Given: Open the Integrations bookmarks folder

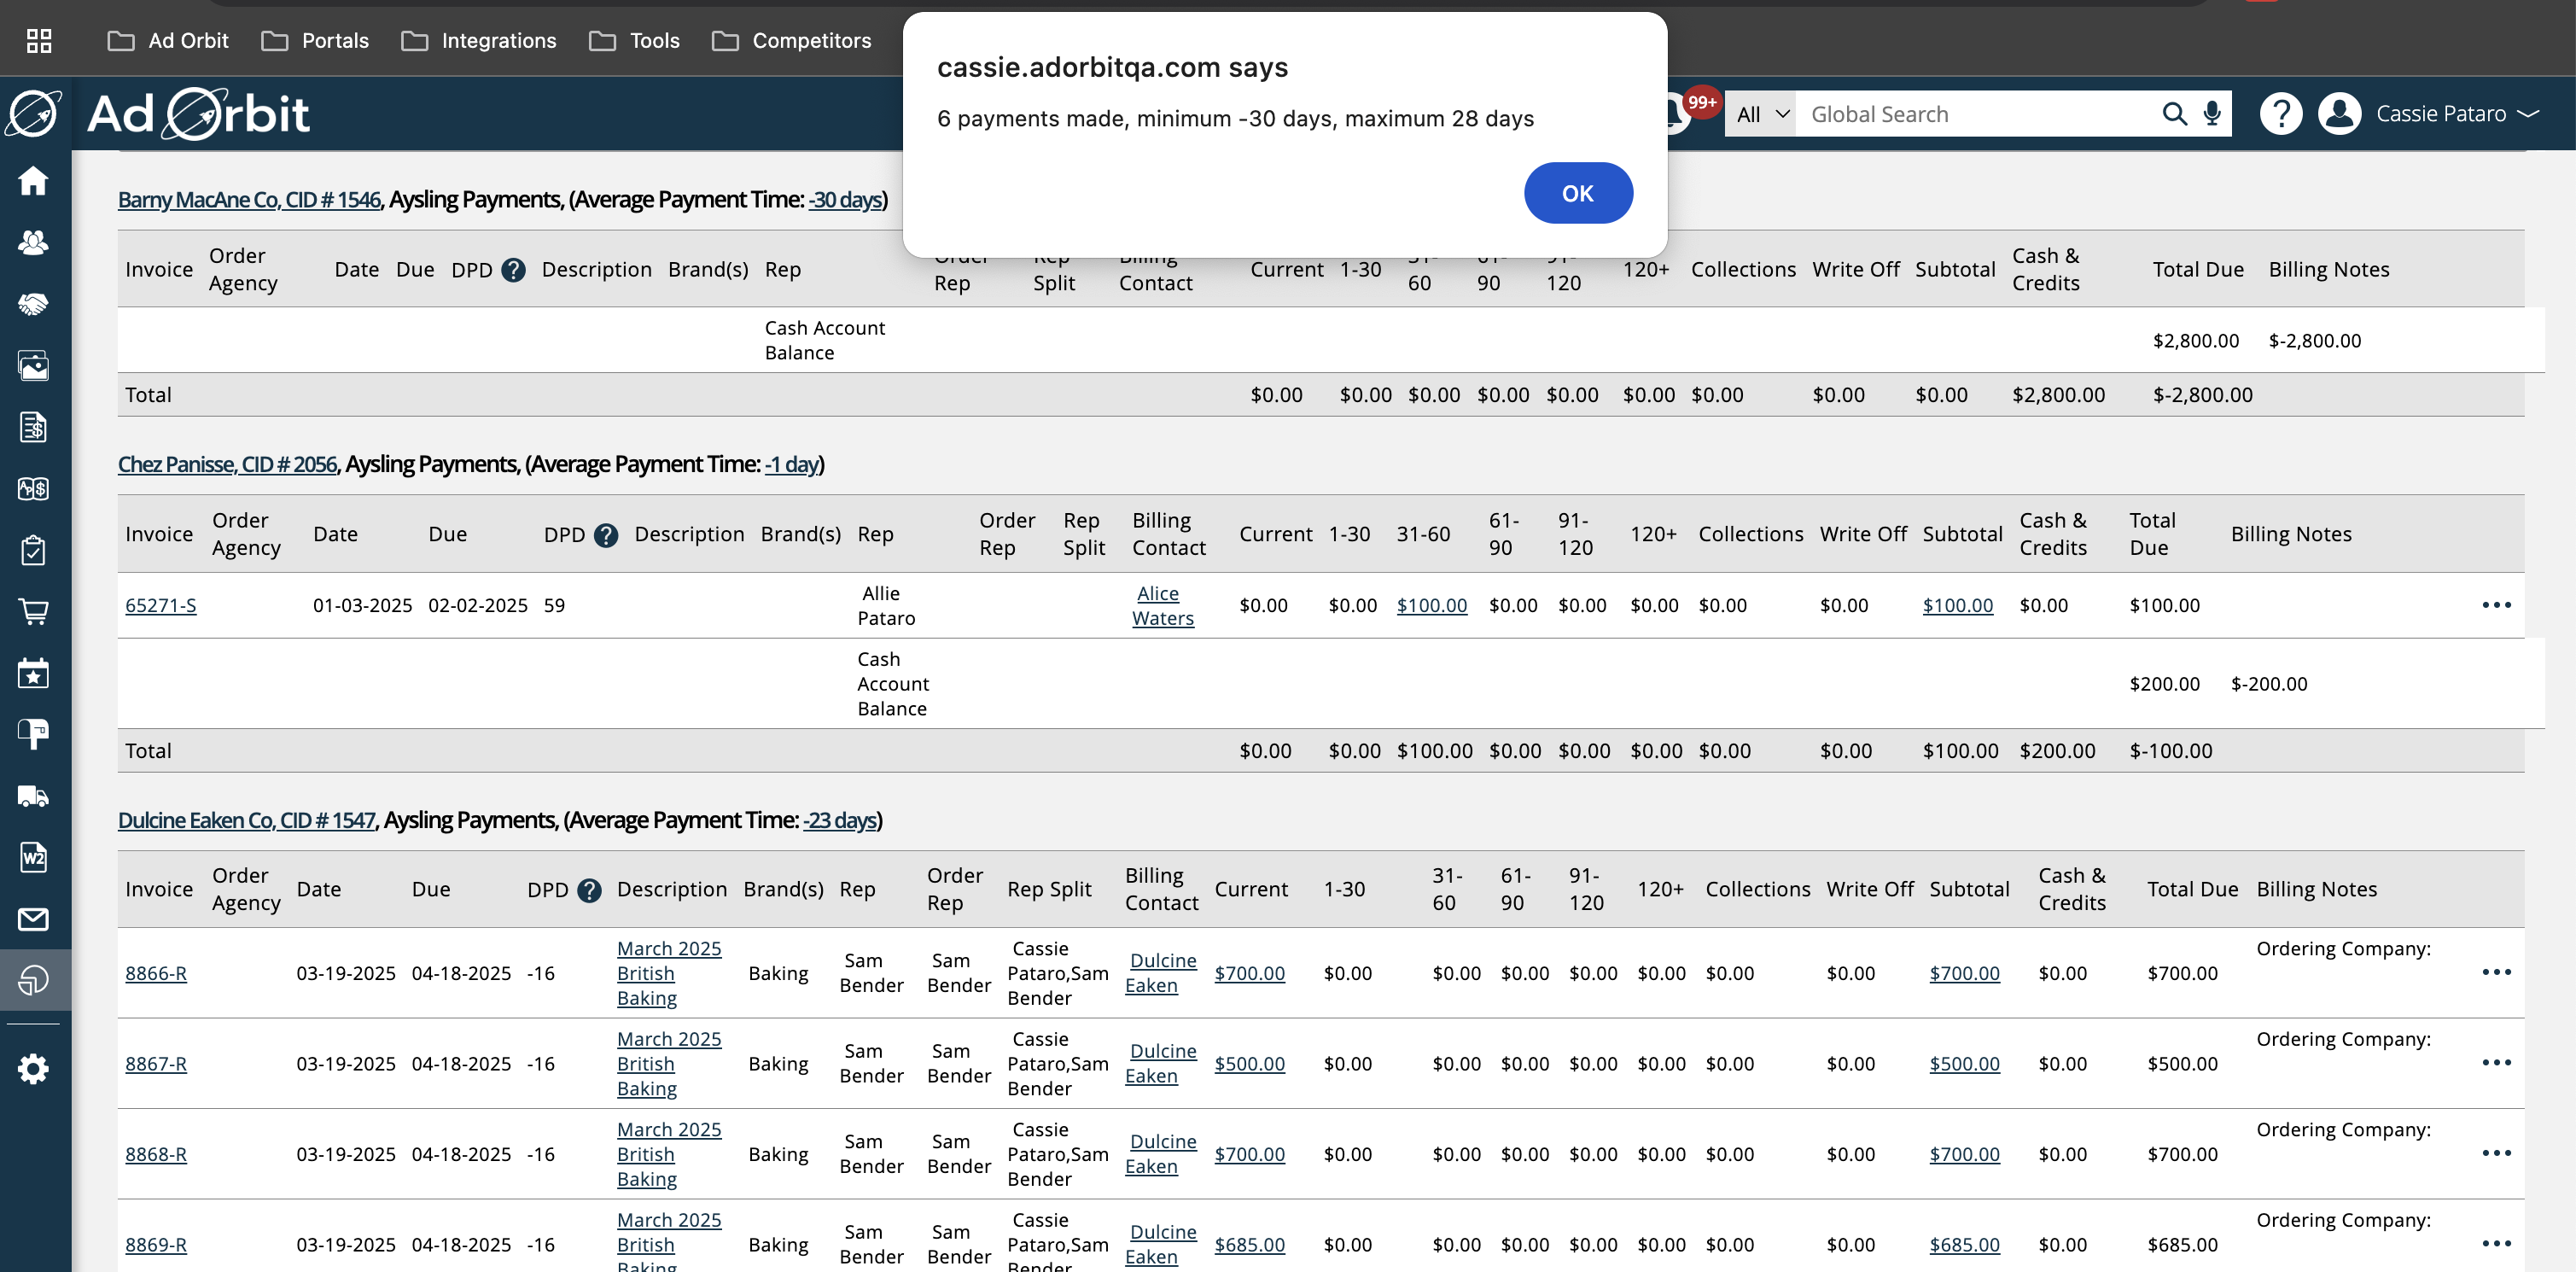Looking at the screenshot, I should coord(479,41).
